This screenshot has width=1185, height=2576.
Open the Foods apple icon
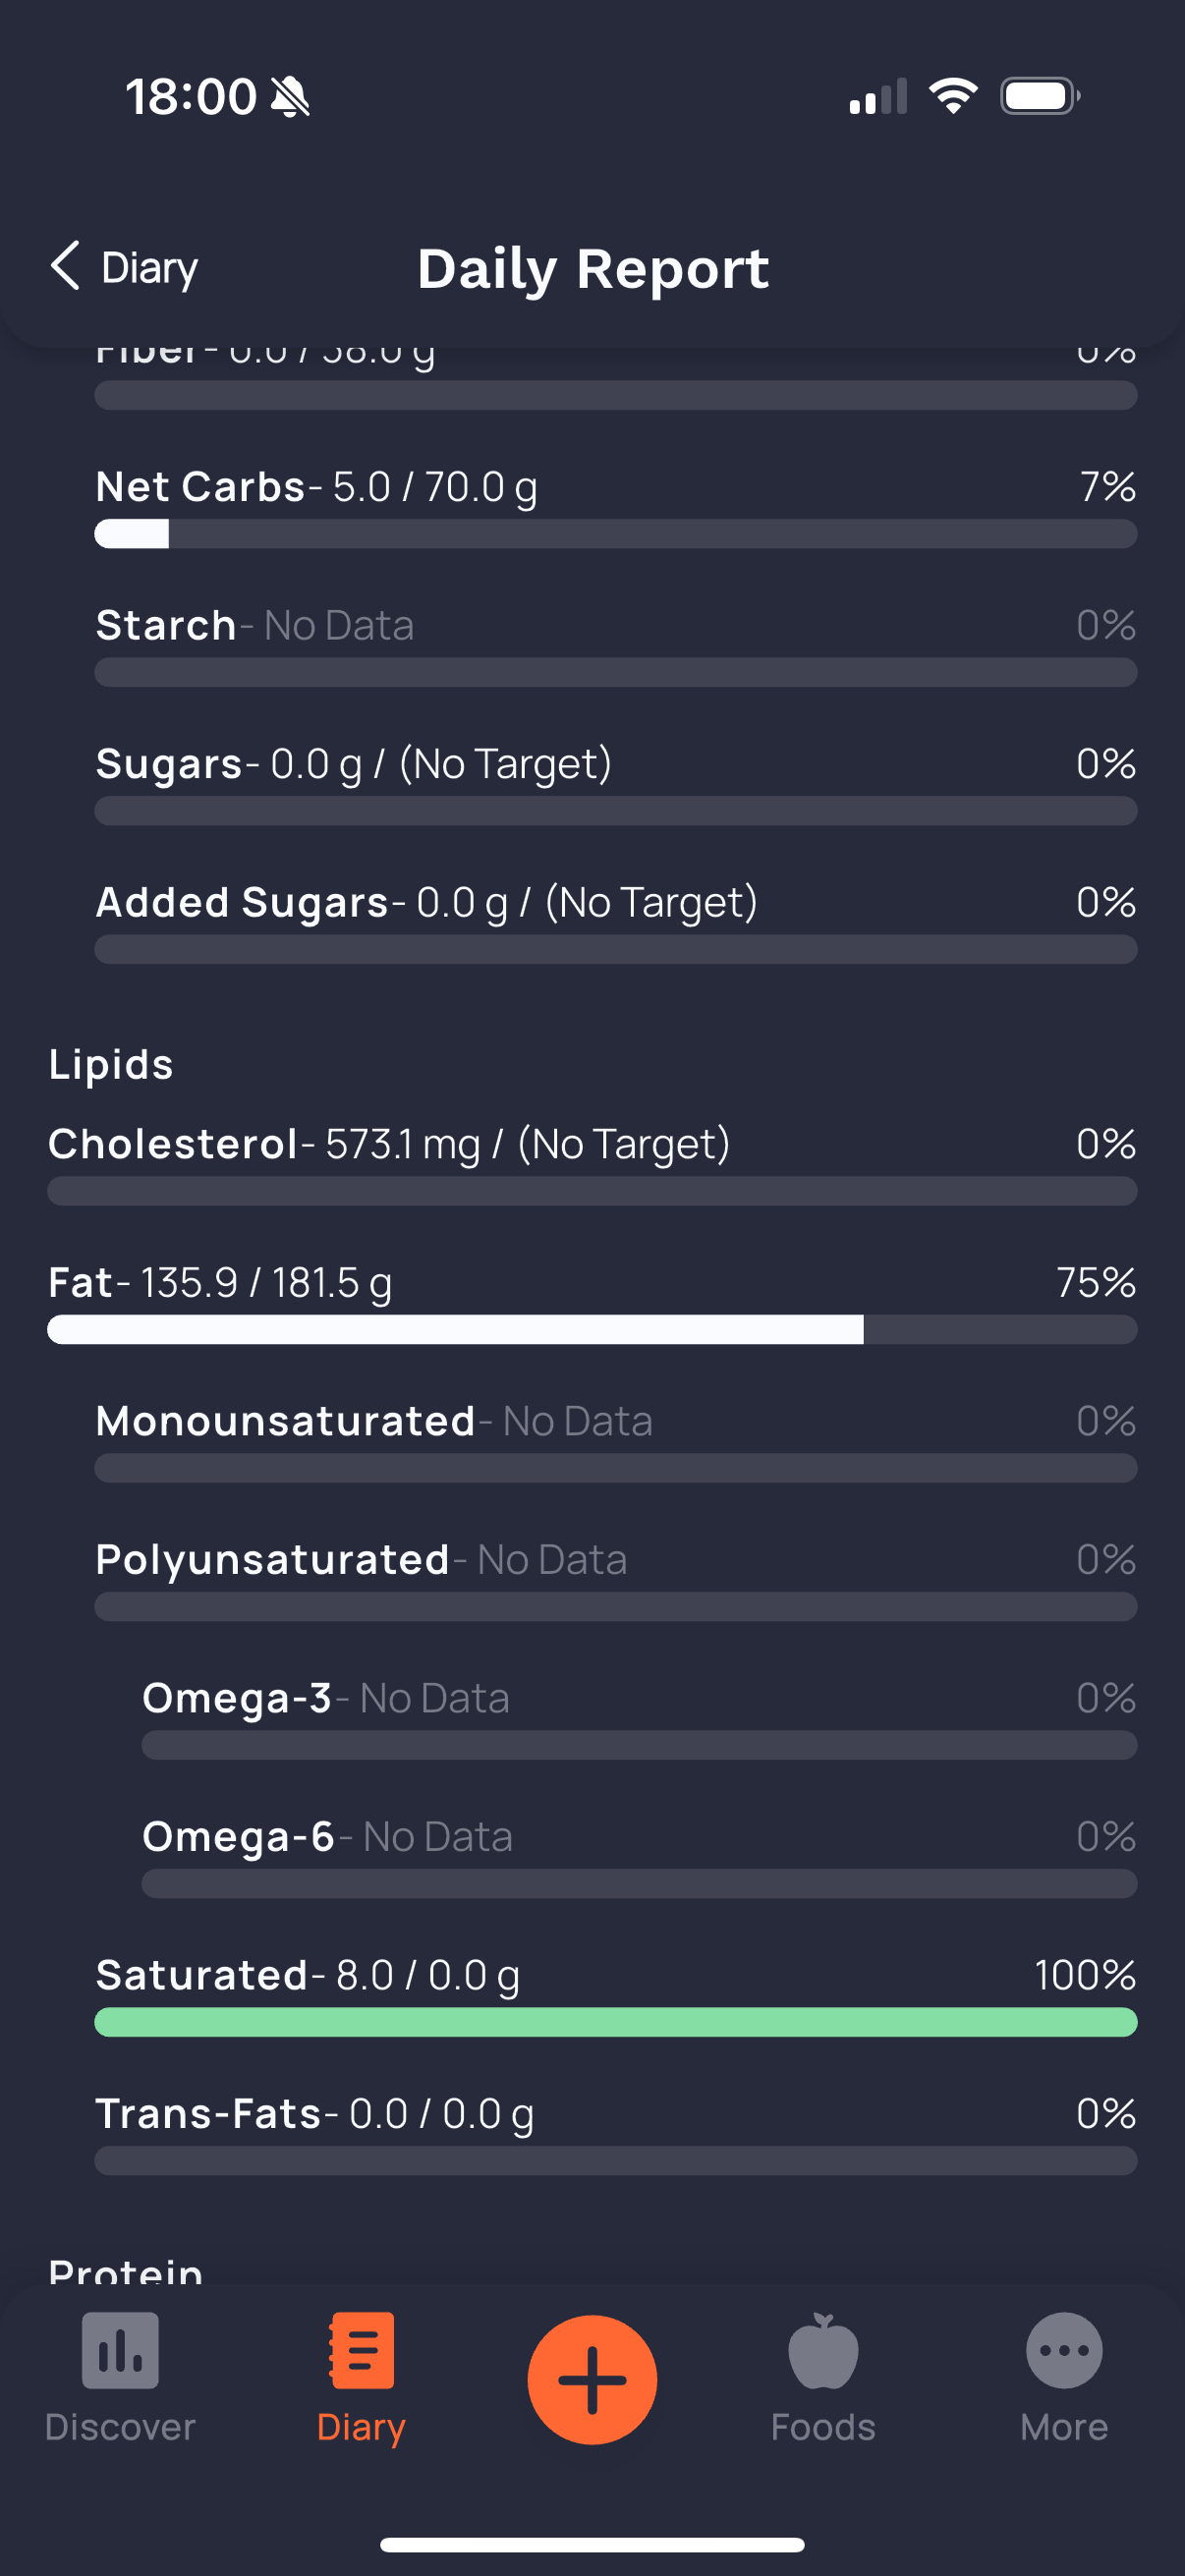coord(823,2351)
